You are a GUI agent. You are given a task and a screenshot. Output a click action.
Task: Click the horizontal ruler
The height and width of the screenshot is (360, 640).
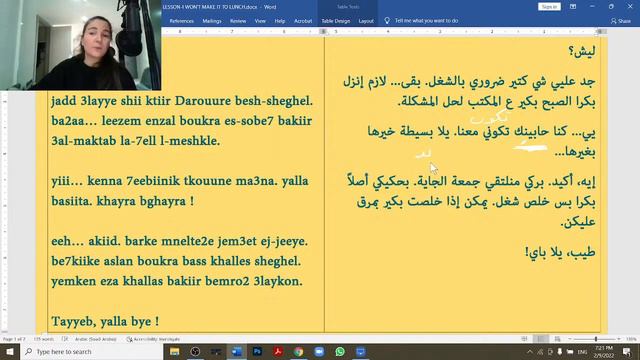384,31
